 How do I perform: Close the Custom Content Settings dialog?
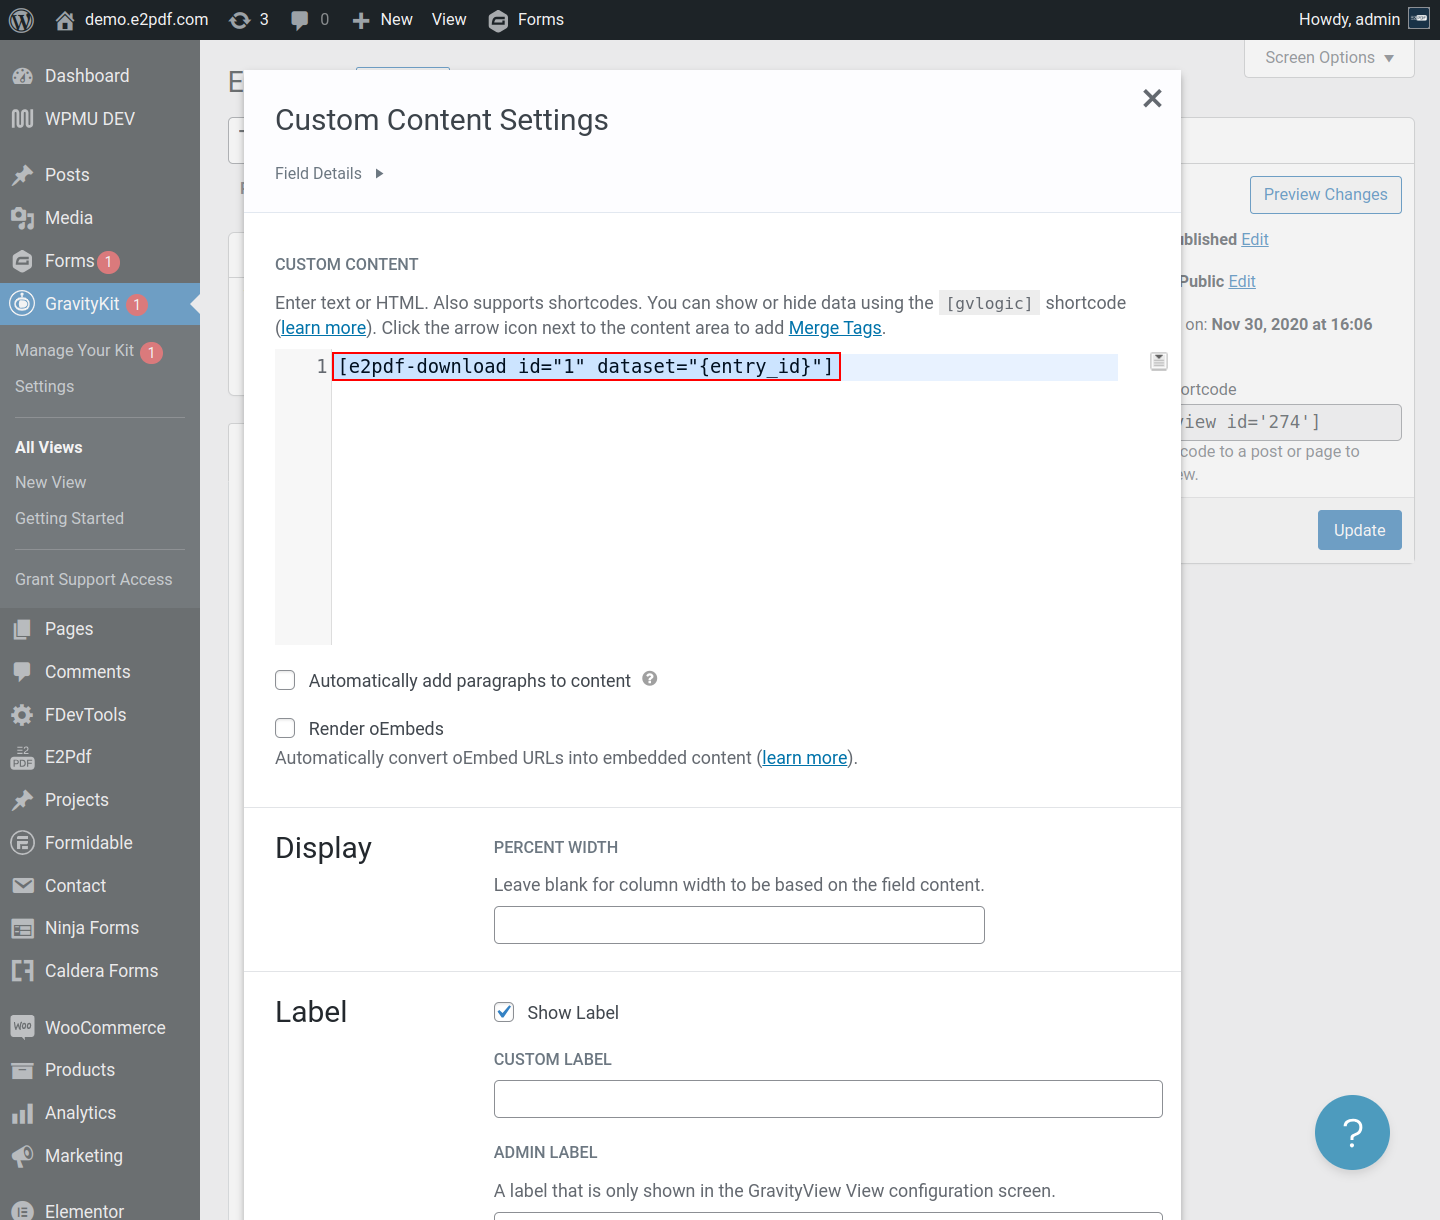1152,98
